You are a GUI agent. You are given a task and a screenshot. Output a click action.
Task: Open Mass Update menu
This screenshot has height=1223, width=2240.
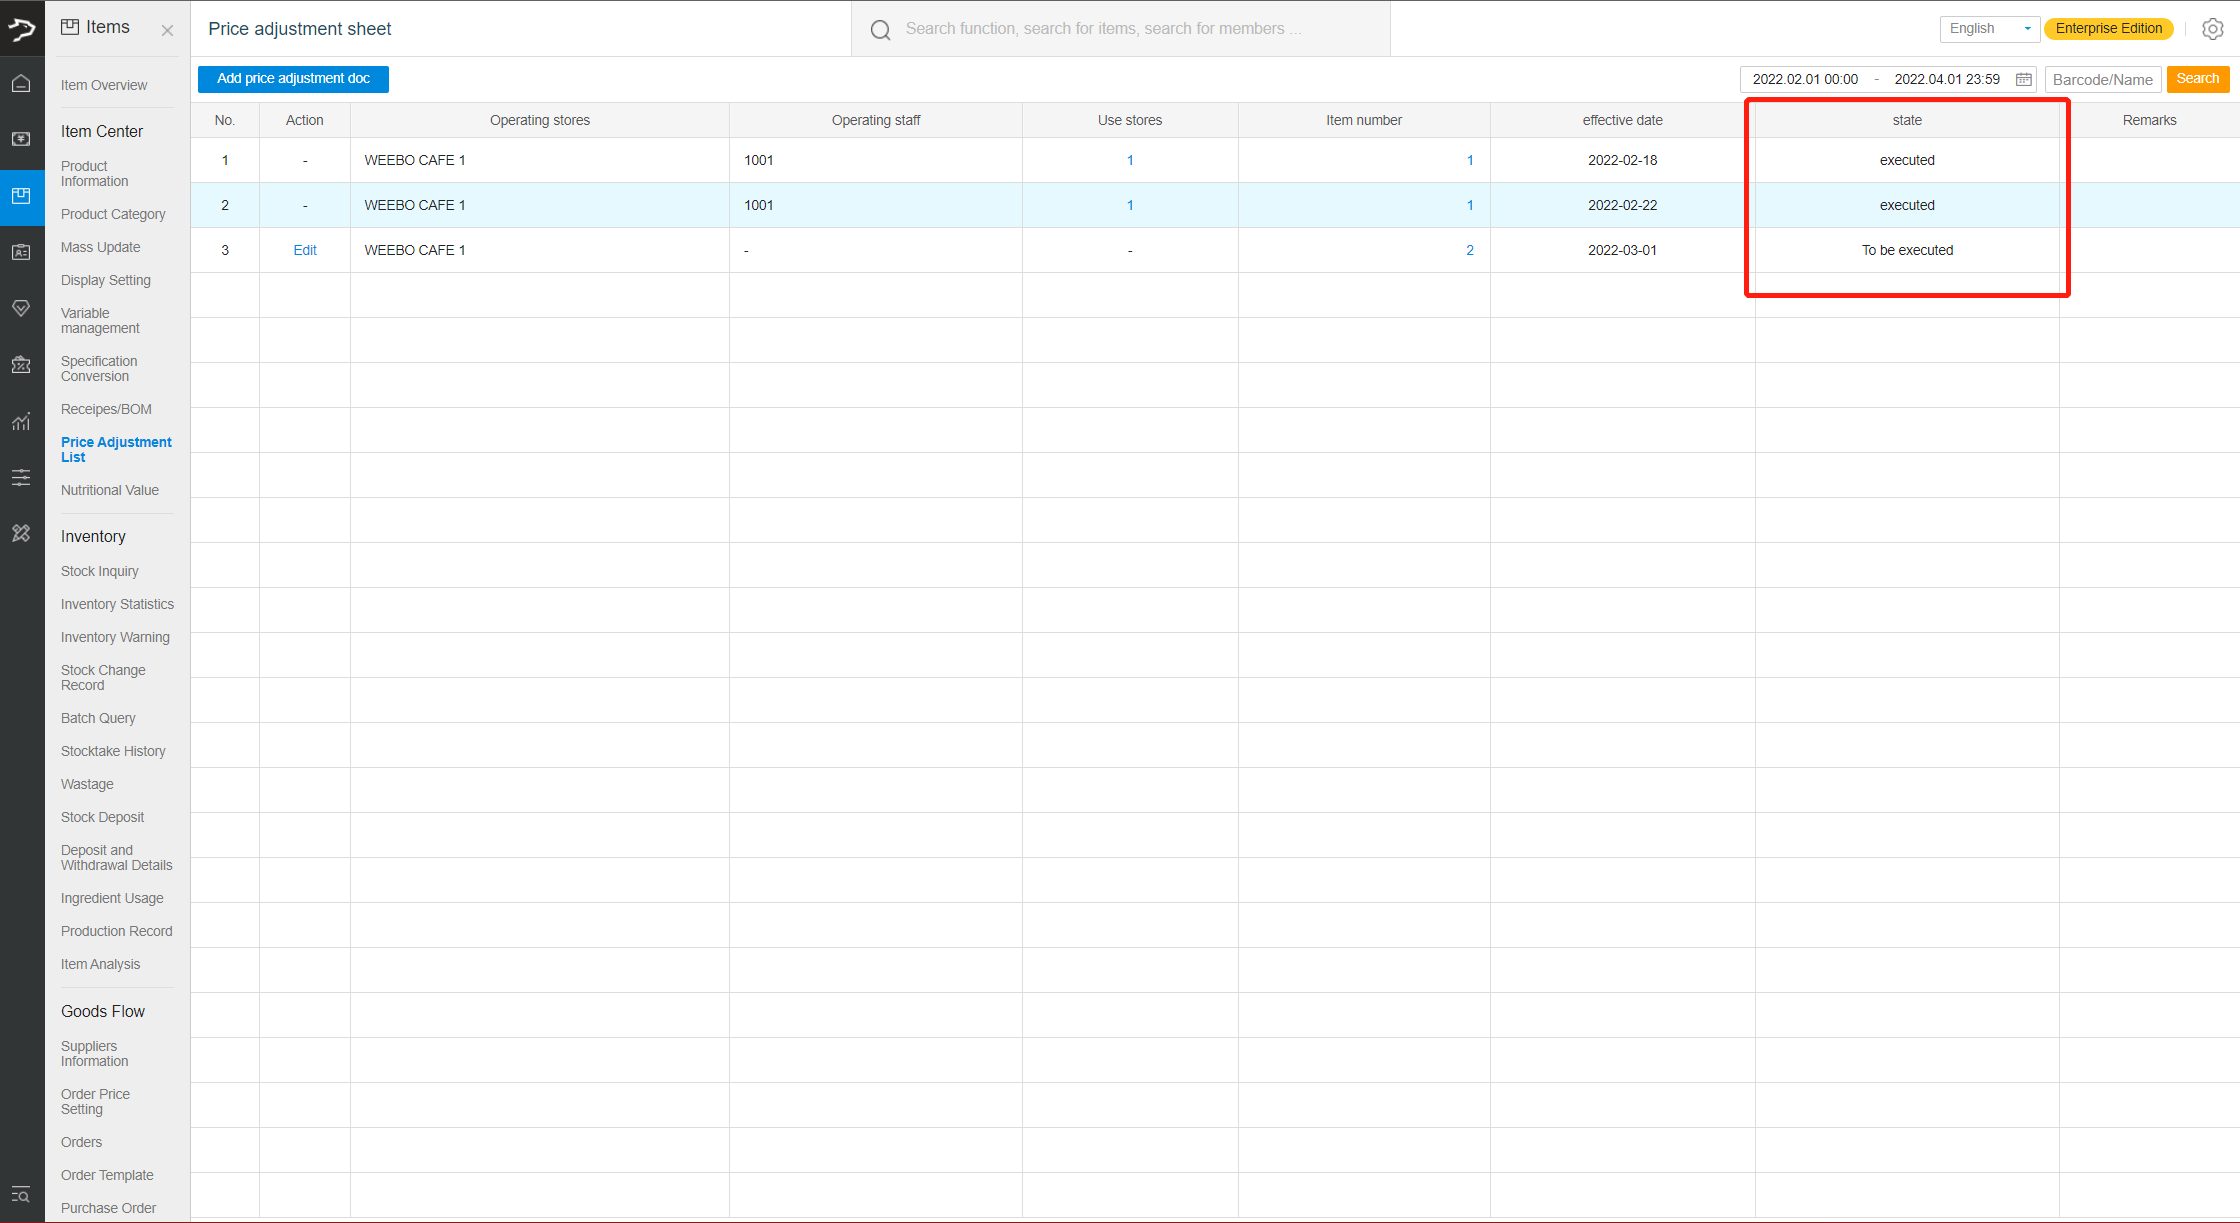[x=100, y=247]
